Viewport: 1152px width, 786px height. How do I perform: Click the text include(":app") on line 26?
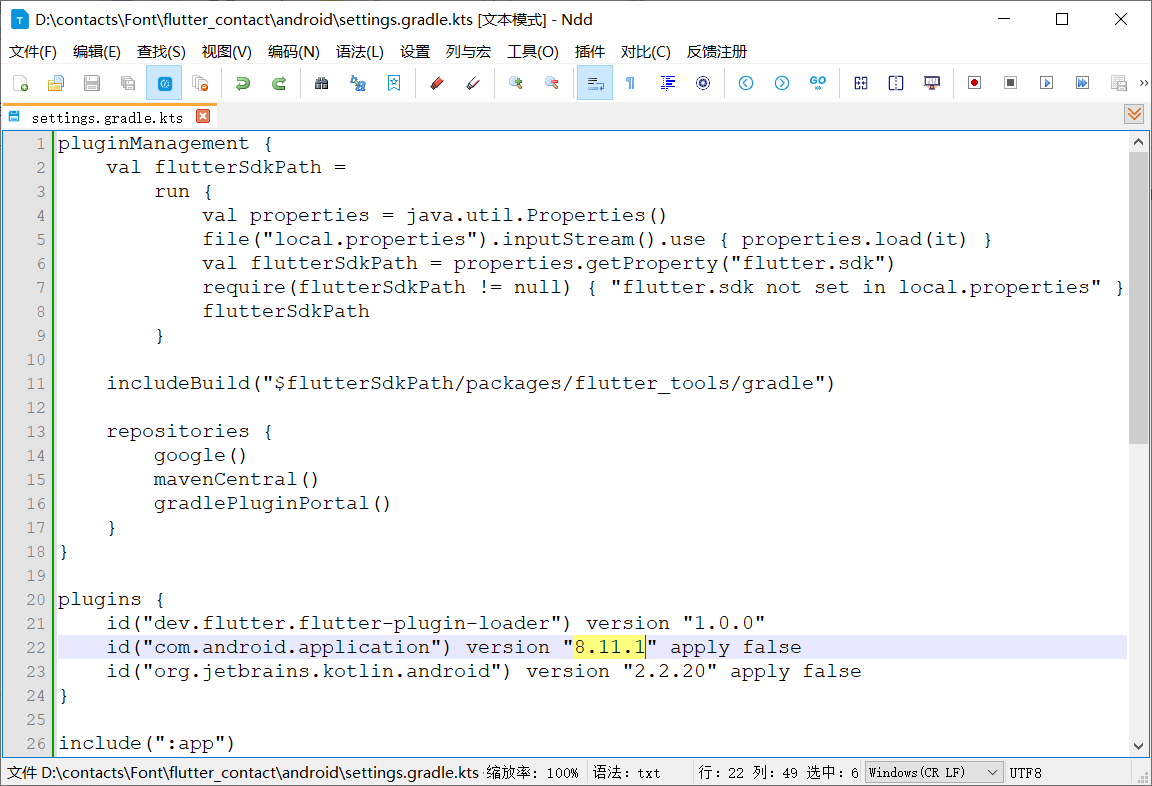146,743
